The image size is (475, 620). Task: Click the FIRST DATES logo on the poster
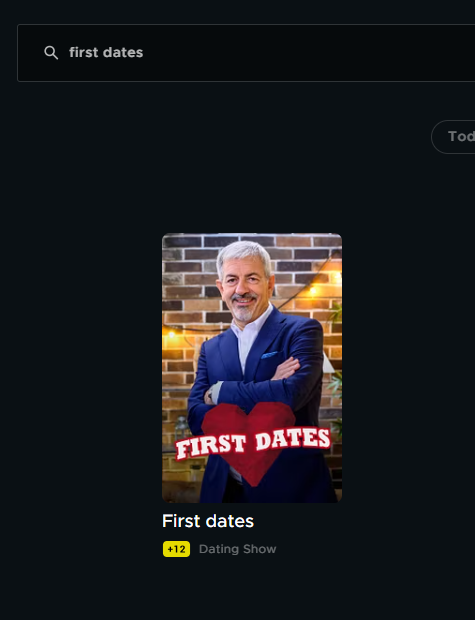(x=253, y=445)
